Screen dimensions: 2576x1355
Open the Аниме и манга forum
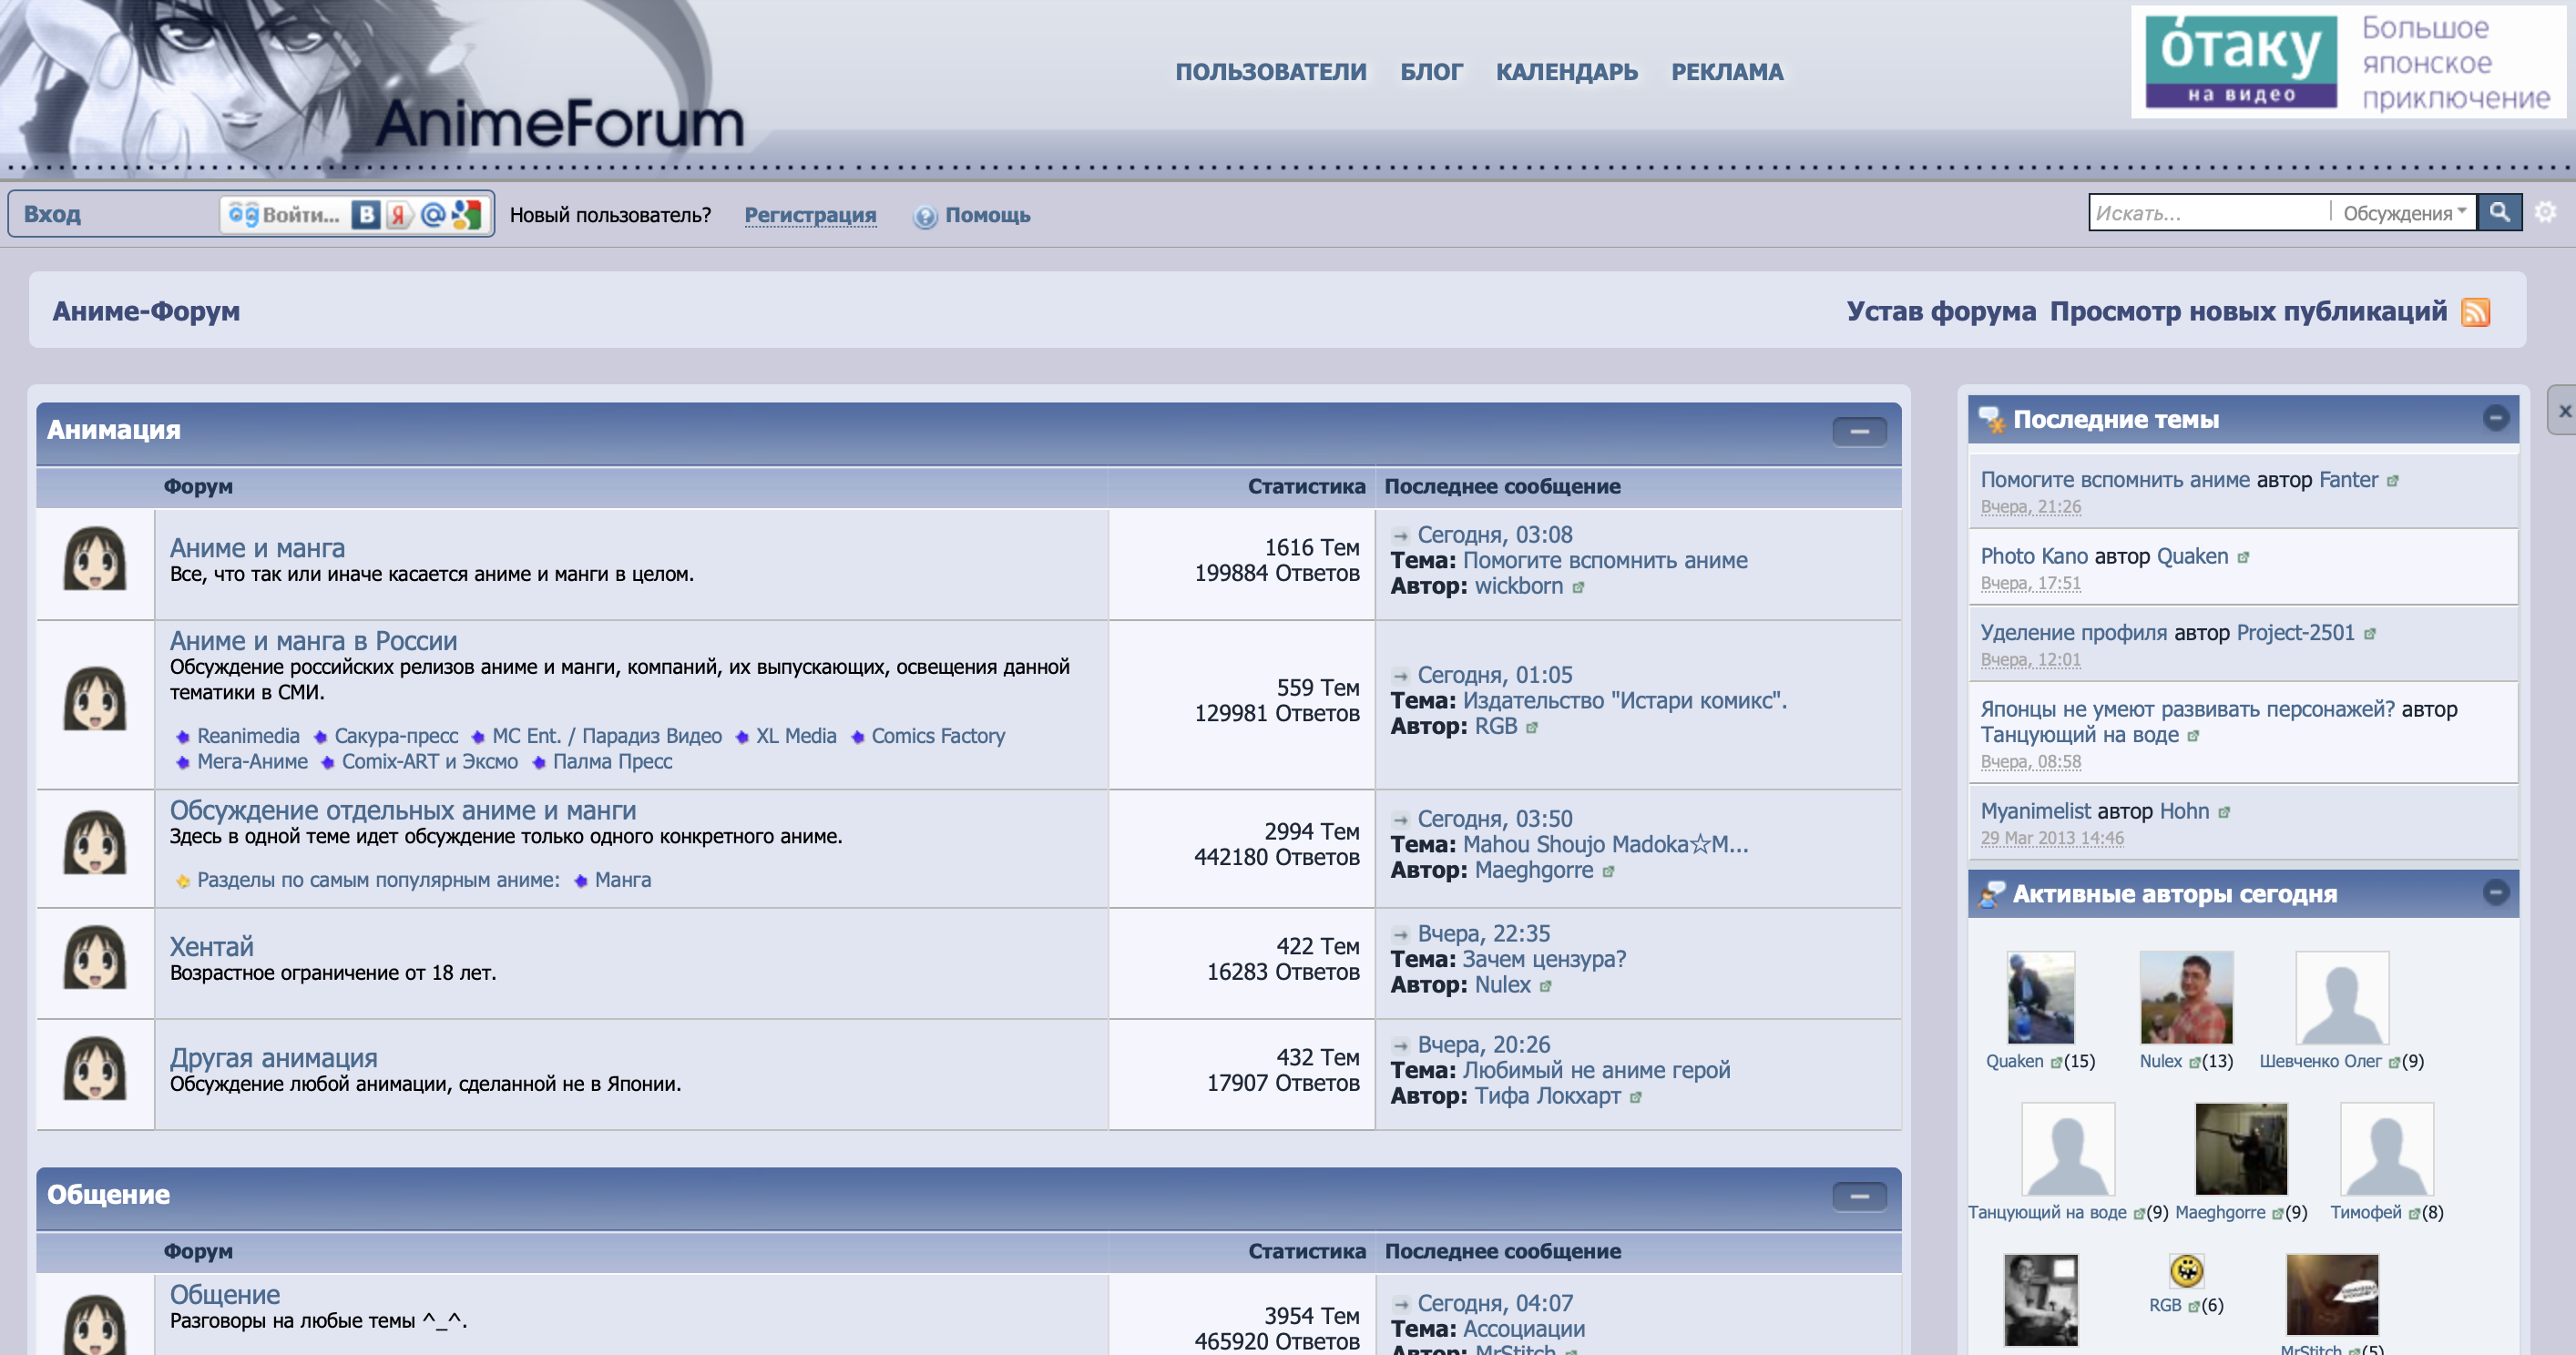[257, 548]
